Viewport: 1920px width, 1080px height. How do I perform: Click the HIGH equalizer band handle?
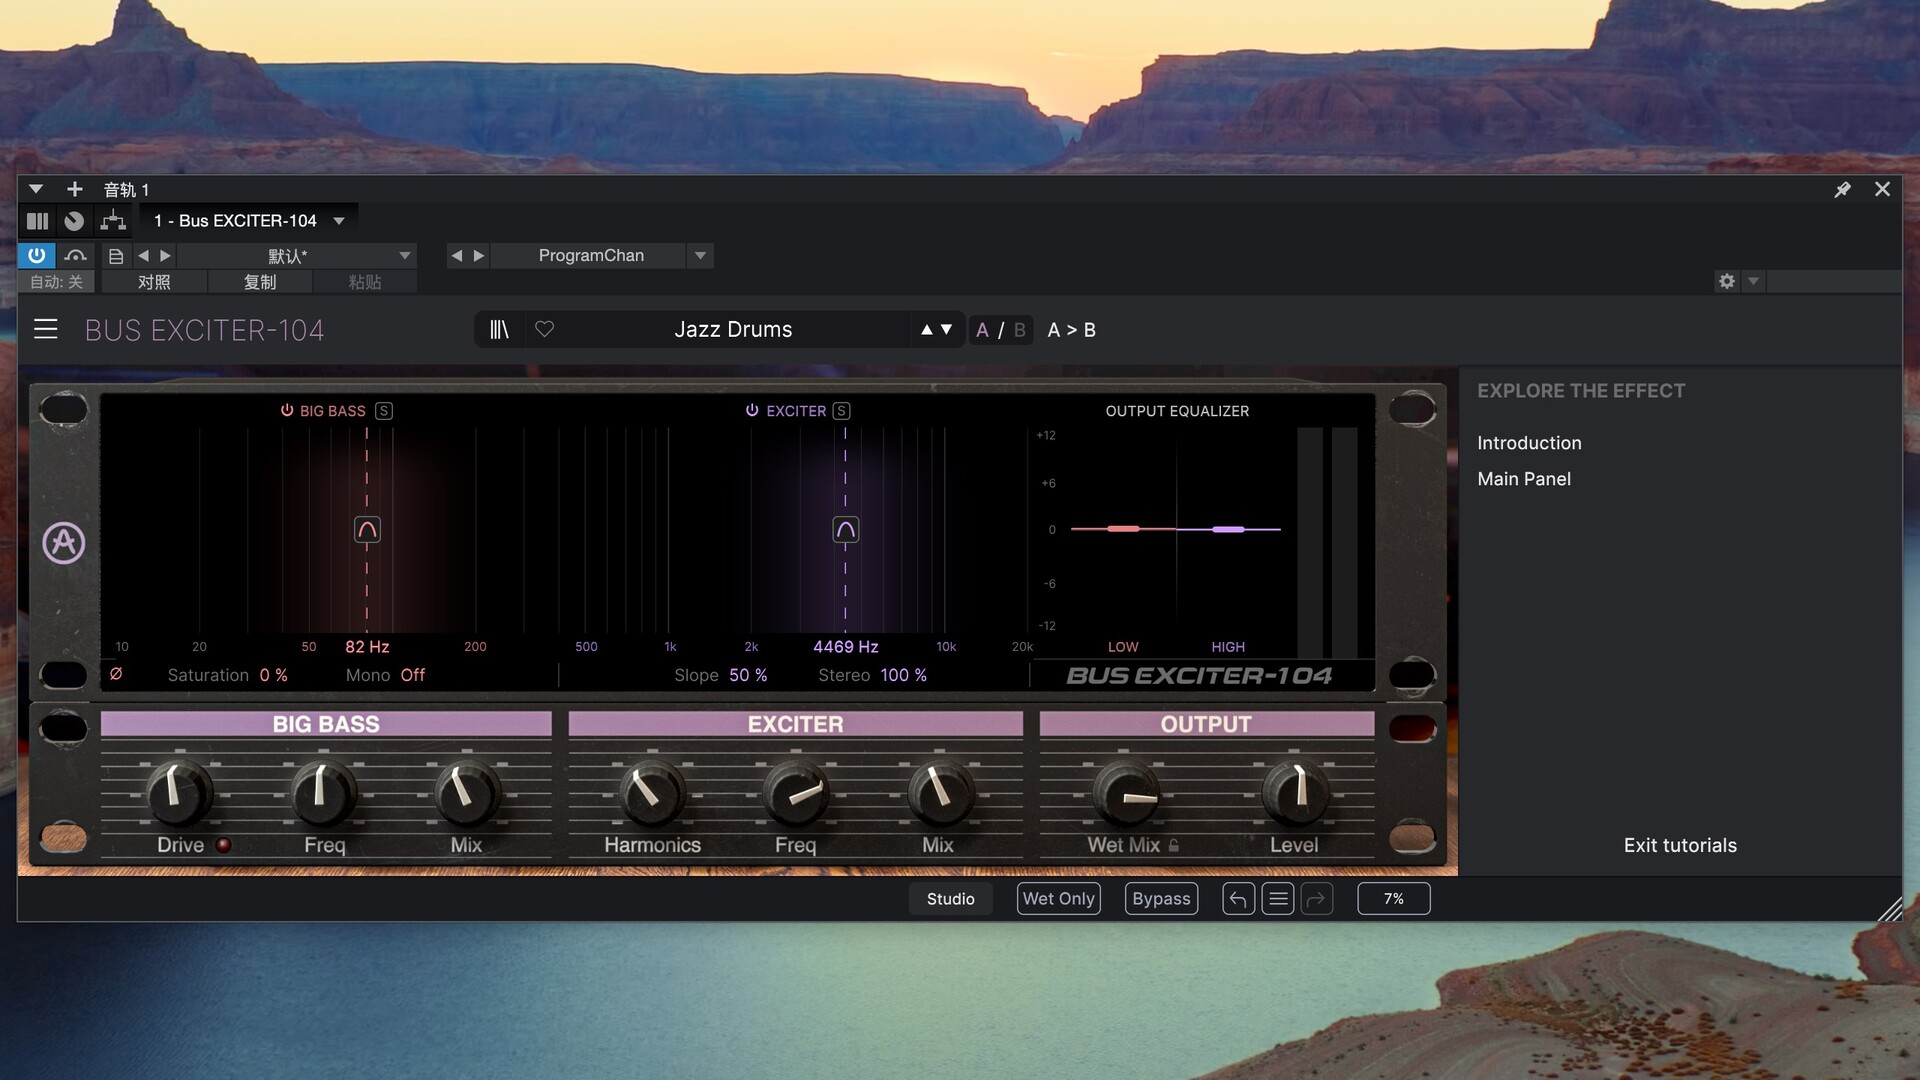click(1228, 528)
